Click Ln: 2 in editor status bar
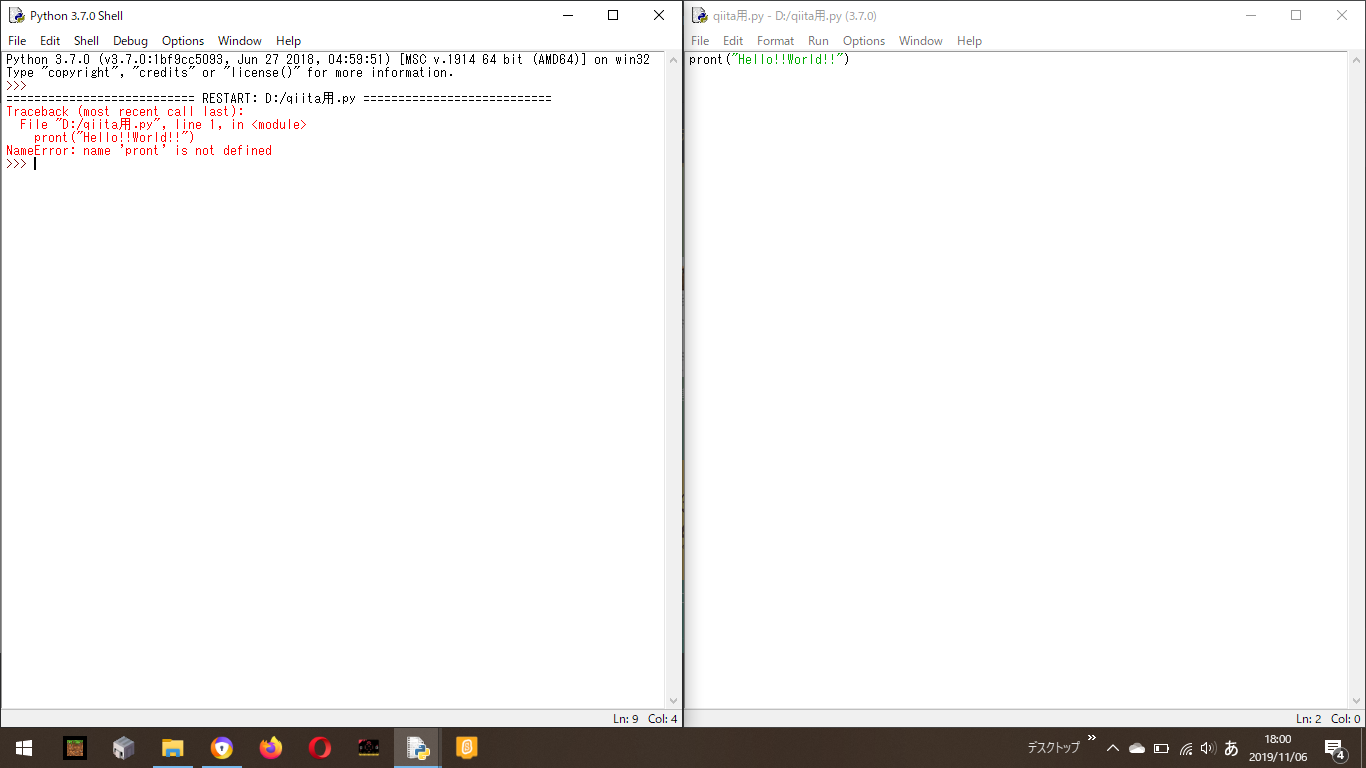 click(x=1308, y=719)
